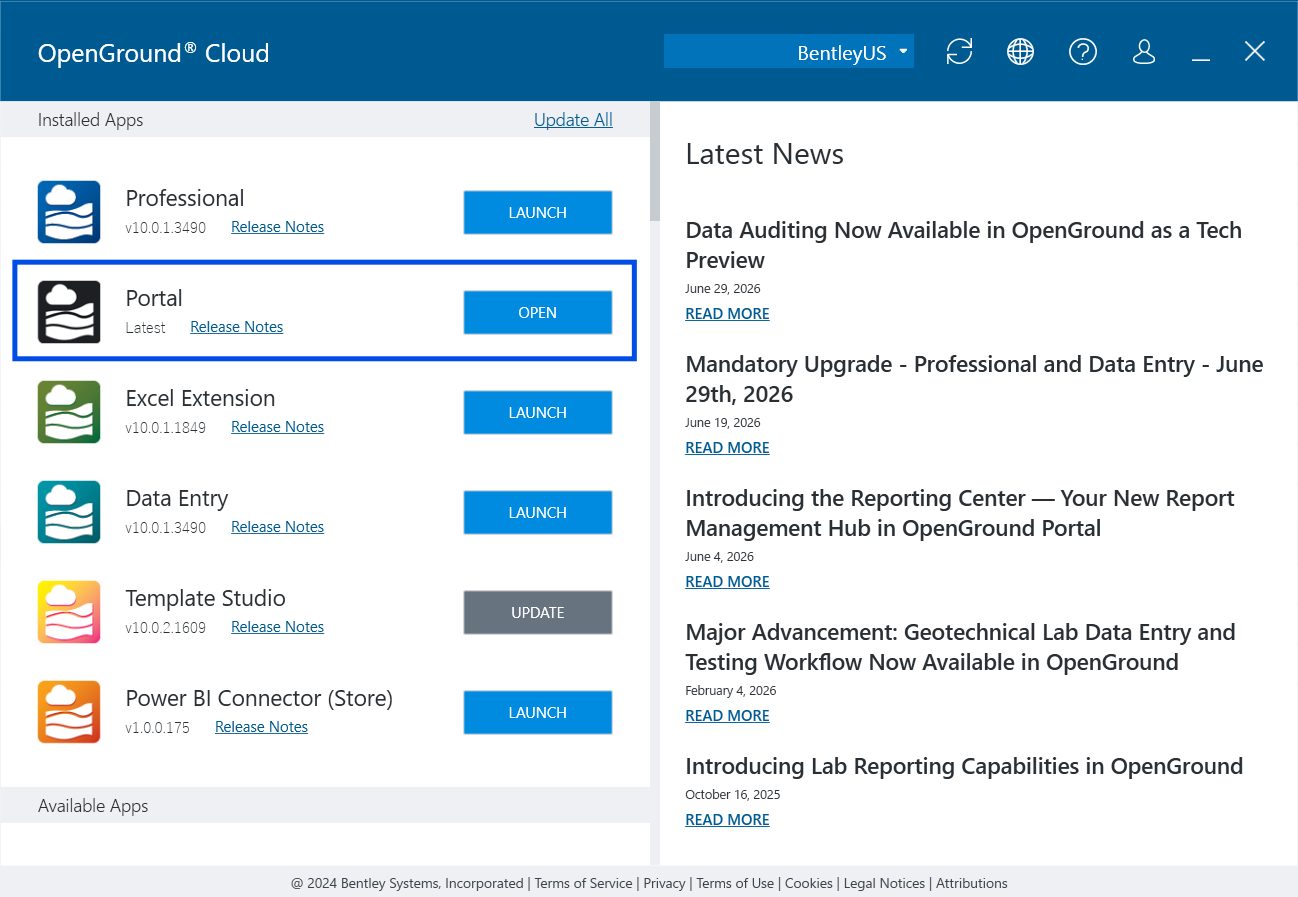Click the Template Studio app name
Viewport: 1298px width, 897px height.
tap(206, 598)
